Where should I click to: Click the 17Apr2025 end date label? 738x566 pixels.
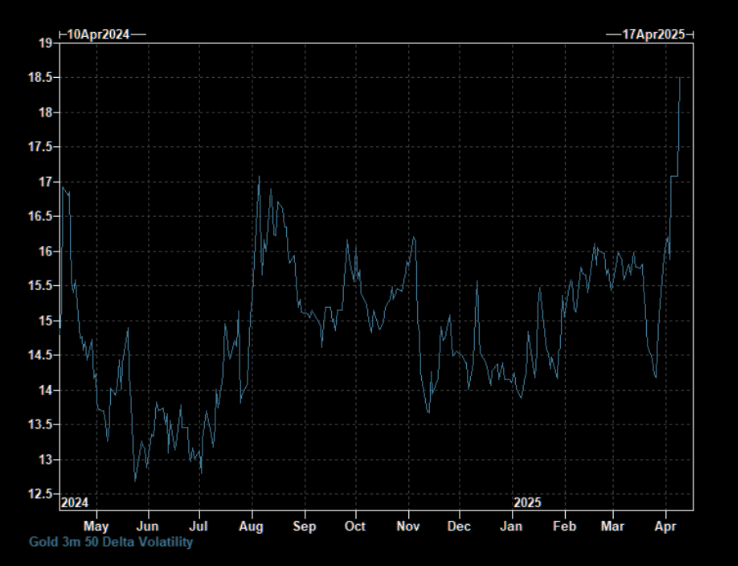pyautogui.click(x=652, y=34)
